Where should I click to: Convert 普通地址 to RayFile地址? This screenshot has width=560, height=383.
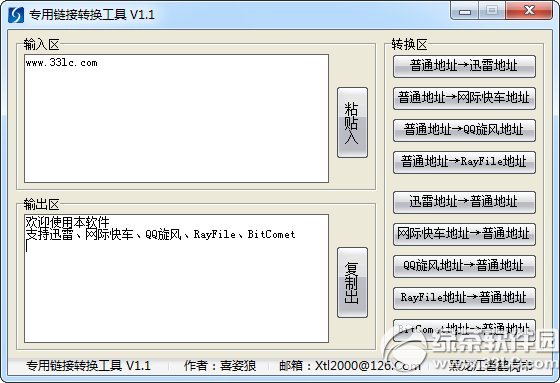click(x=464, y=162)
